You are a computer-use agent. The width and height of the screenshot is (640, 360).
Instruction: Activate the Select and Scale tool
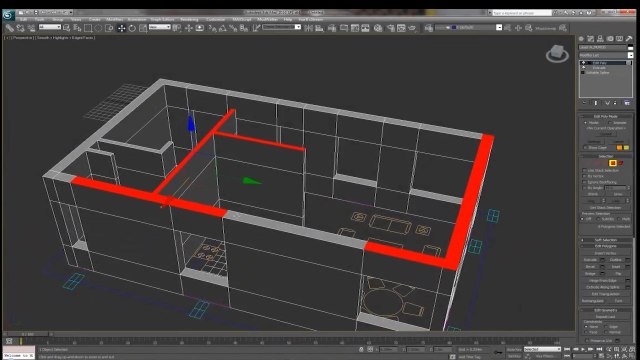point(143,28)
